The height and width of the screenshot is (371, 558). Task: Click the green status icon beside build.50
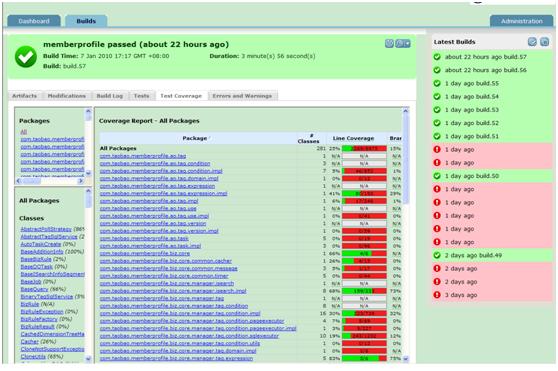(x=437, y=176)
